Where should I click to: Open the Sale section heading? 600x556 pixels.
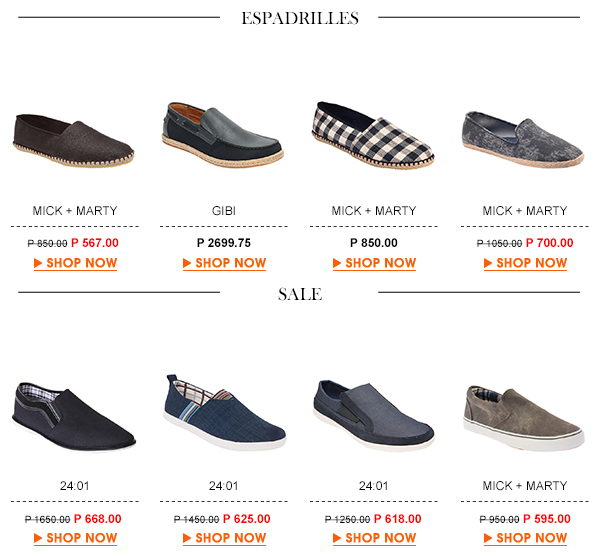pos(300,294)
